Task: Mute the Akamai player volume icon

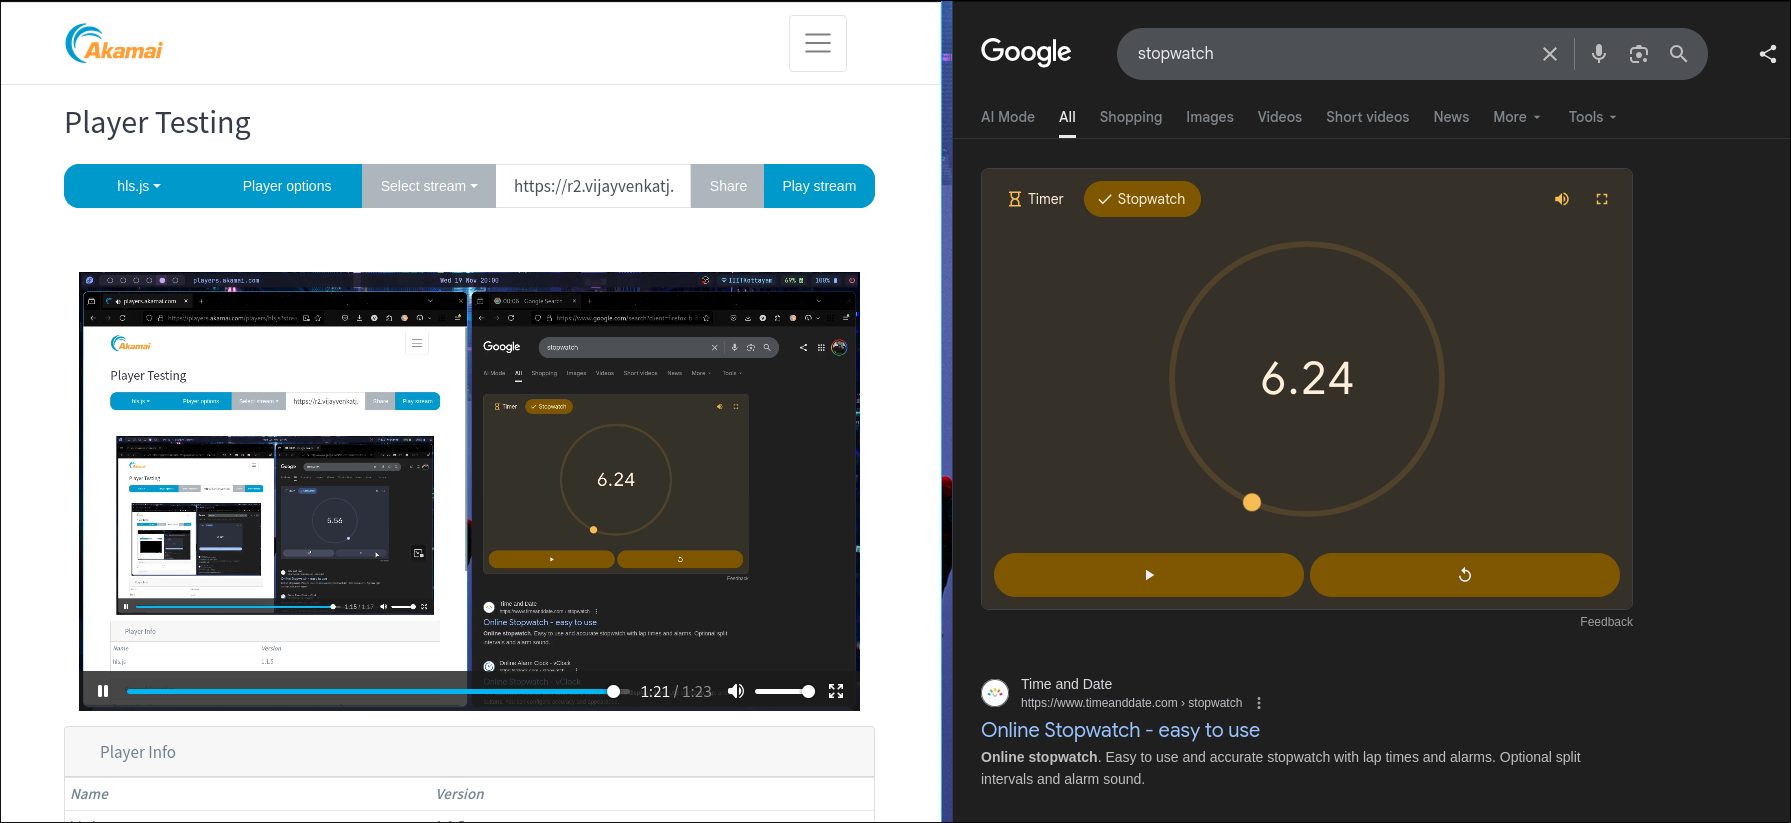Action: 736,691
